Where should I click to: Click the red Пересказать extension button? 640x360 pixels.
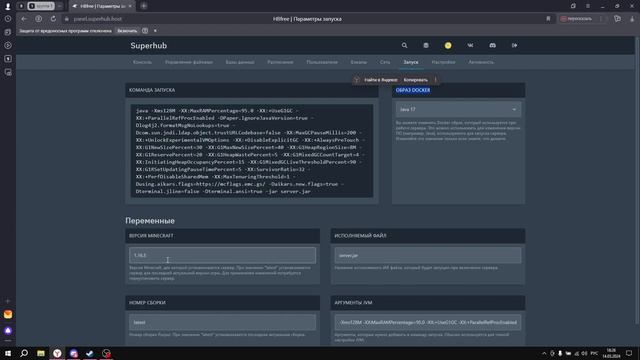[576, 19]
